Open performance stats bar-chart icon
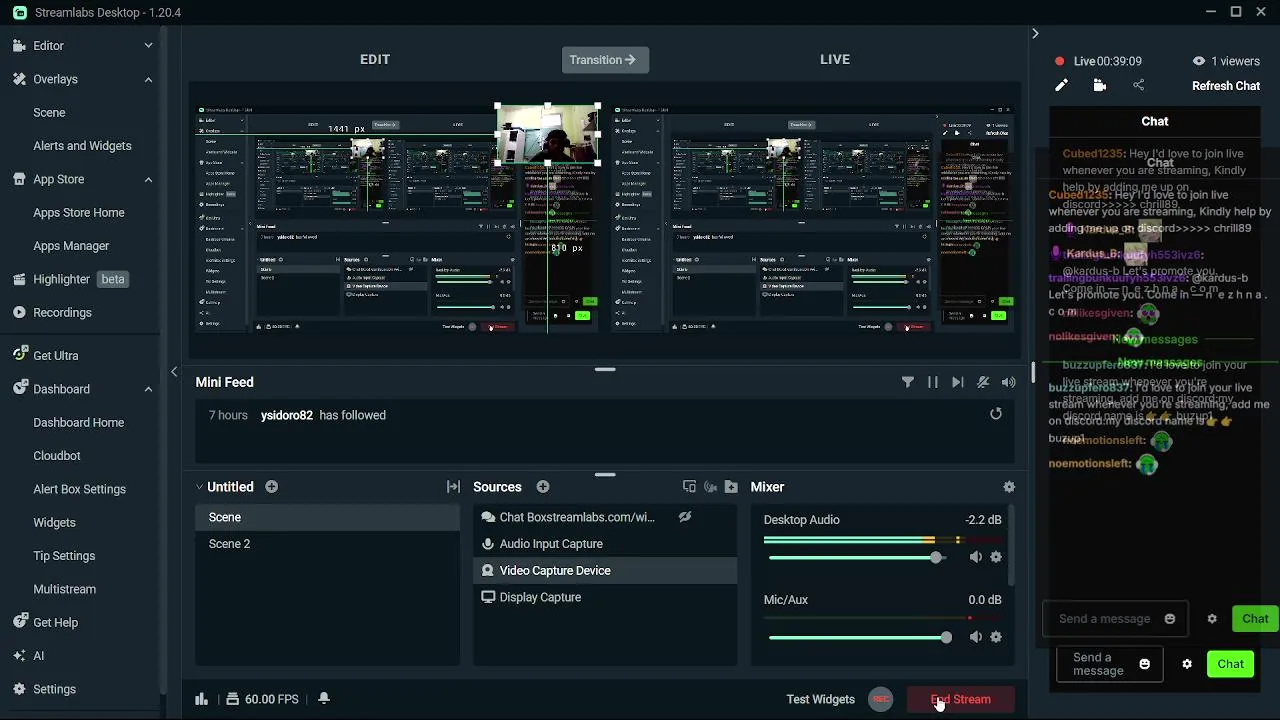The height and width of the screenshot is (720, 1280). point(201,699)
